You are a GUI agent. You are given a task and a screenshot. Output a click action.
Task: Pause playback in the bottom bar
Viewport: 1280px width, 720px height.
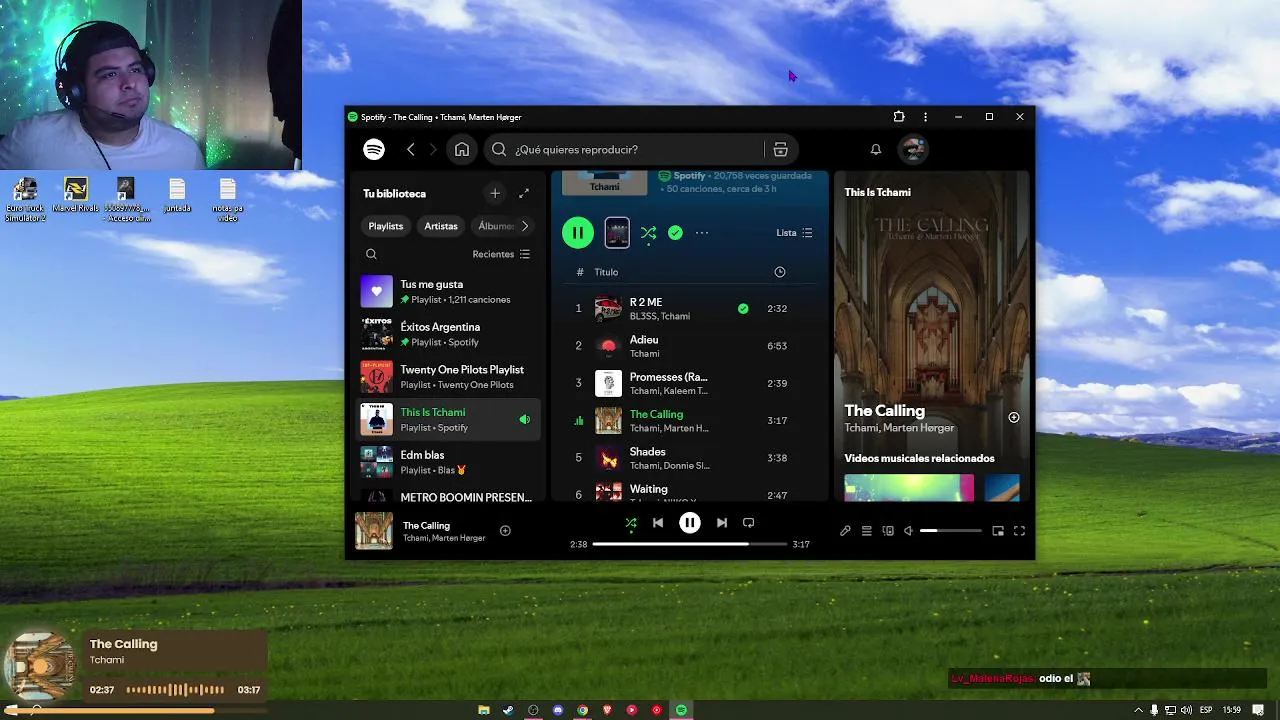pos(690,522)
